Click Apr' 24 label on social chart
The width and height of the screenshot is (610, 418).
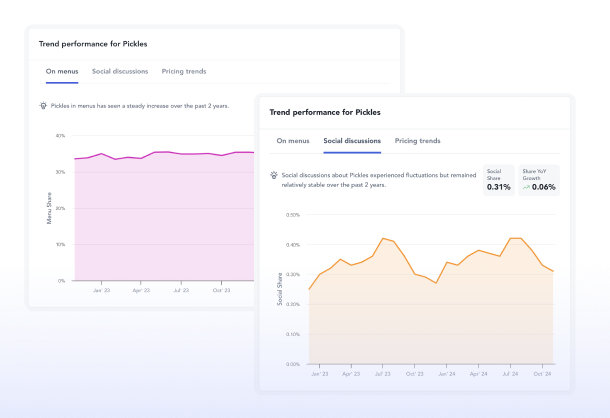[478, 374]
